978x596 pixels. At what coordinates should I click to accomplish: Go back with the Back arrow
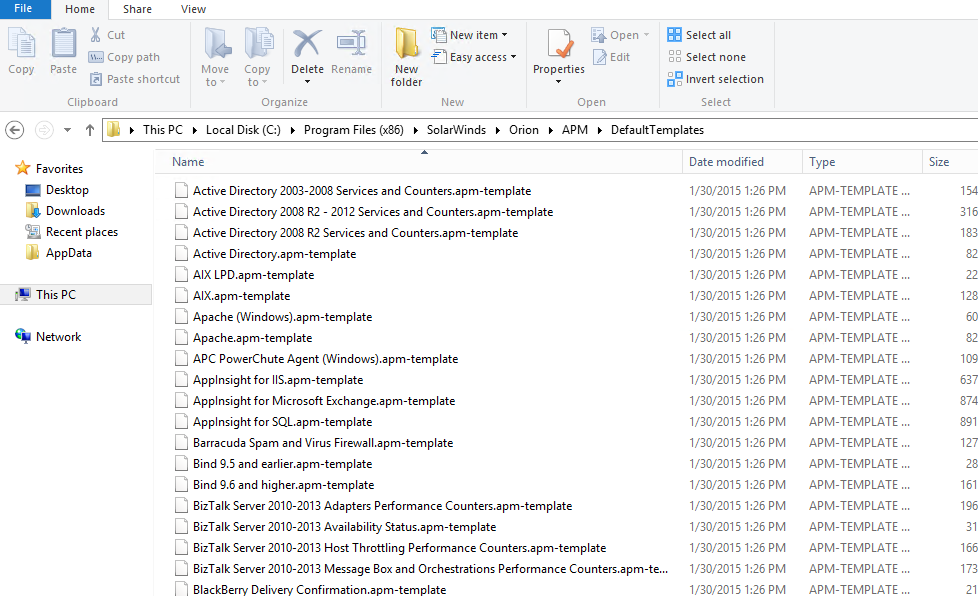[x=15, y=130]
